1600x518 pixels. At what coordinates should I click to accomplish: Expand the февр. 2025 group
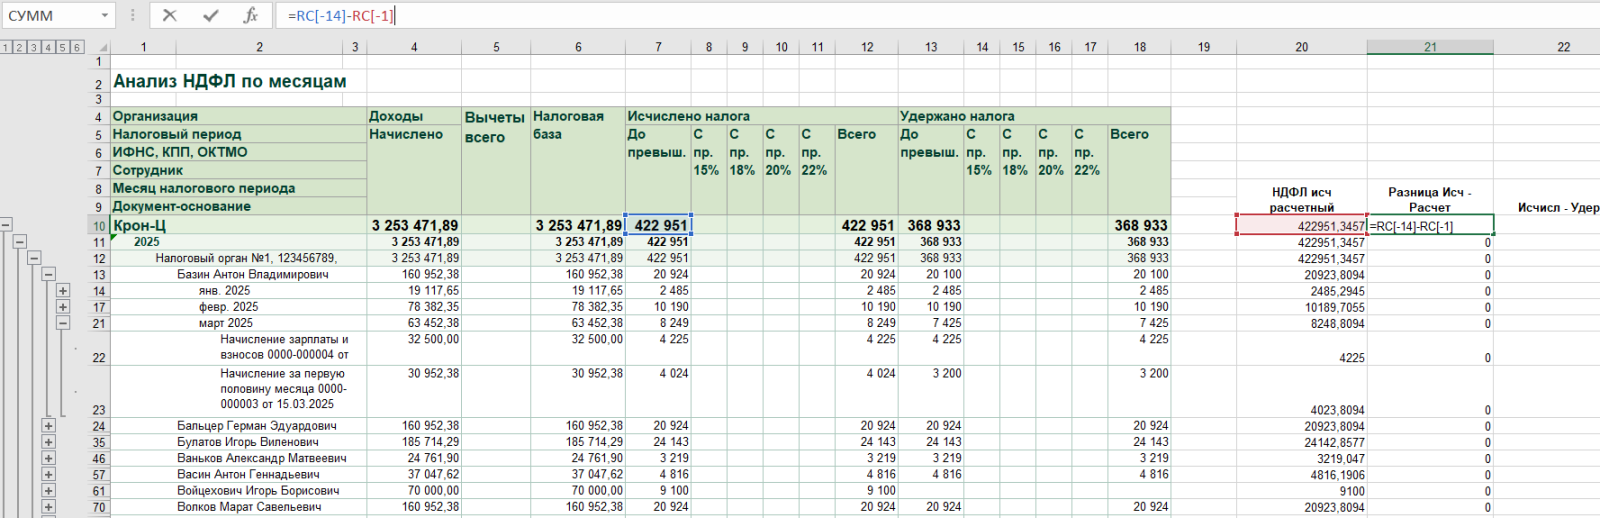pos(63,307)
